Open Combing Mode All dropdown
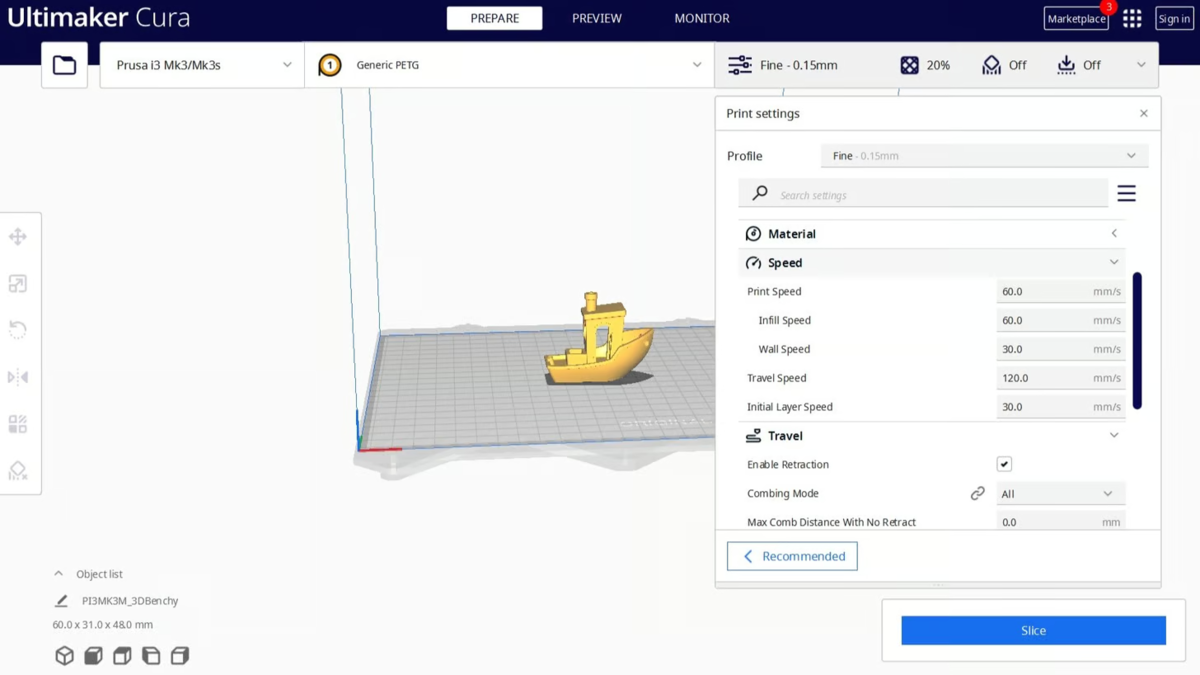The image size is (1200, 675). 1060,493
